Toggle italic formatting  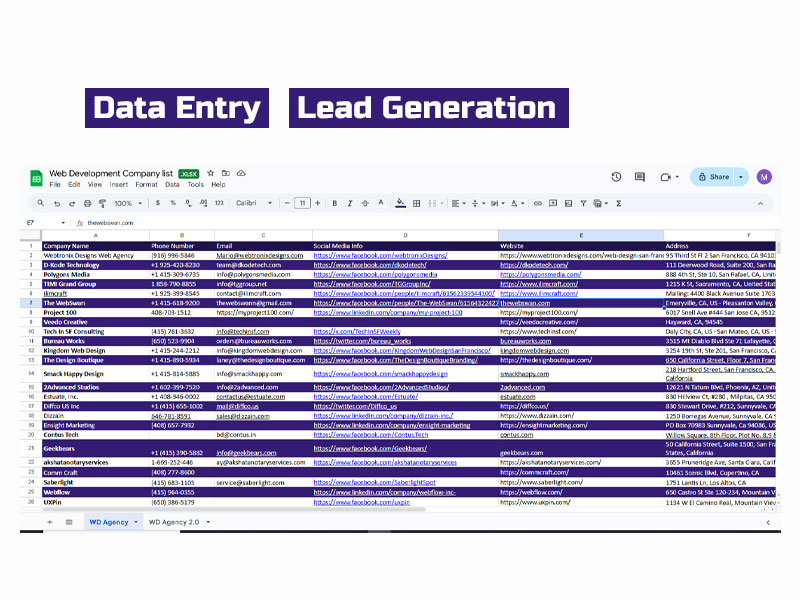click(349, 203)
